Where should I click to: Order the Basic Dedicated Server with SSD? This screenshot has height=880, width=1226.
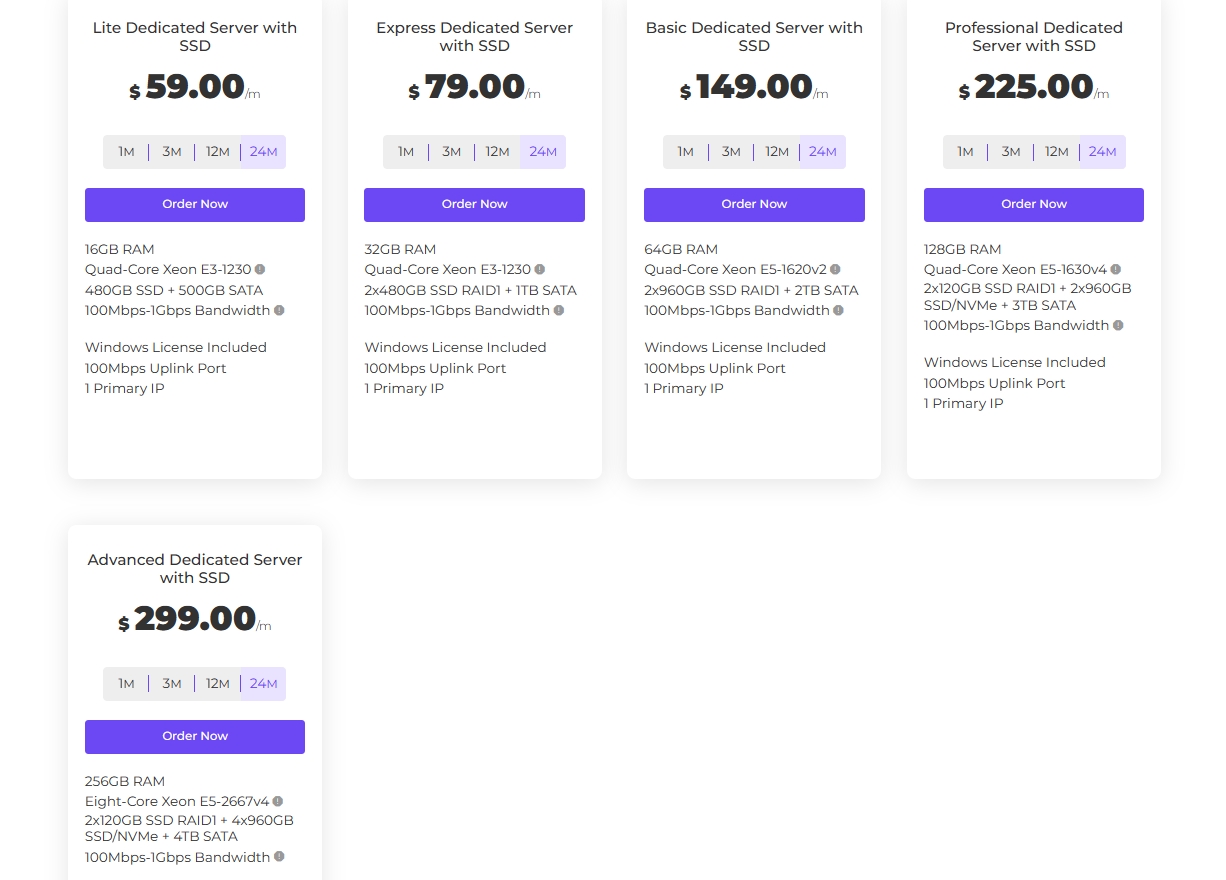point(754,204)
